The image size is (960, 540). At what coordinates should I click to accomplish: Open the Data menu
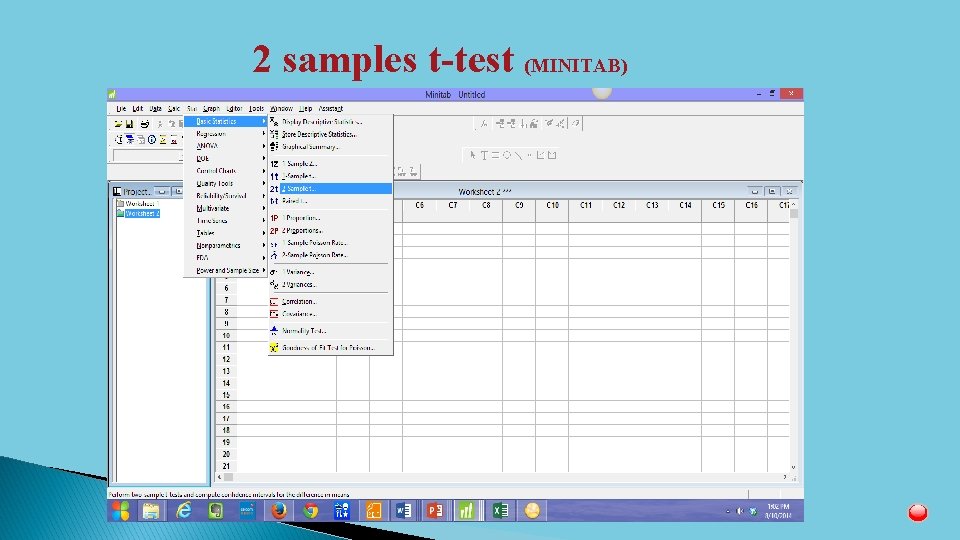(156, 109)
